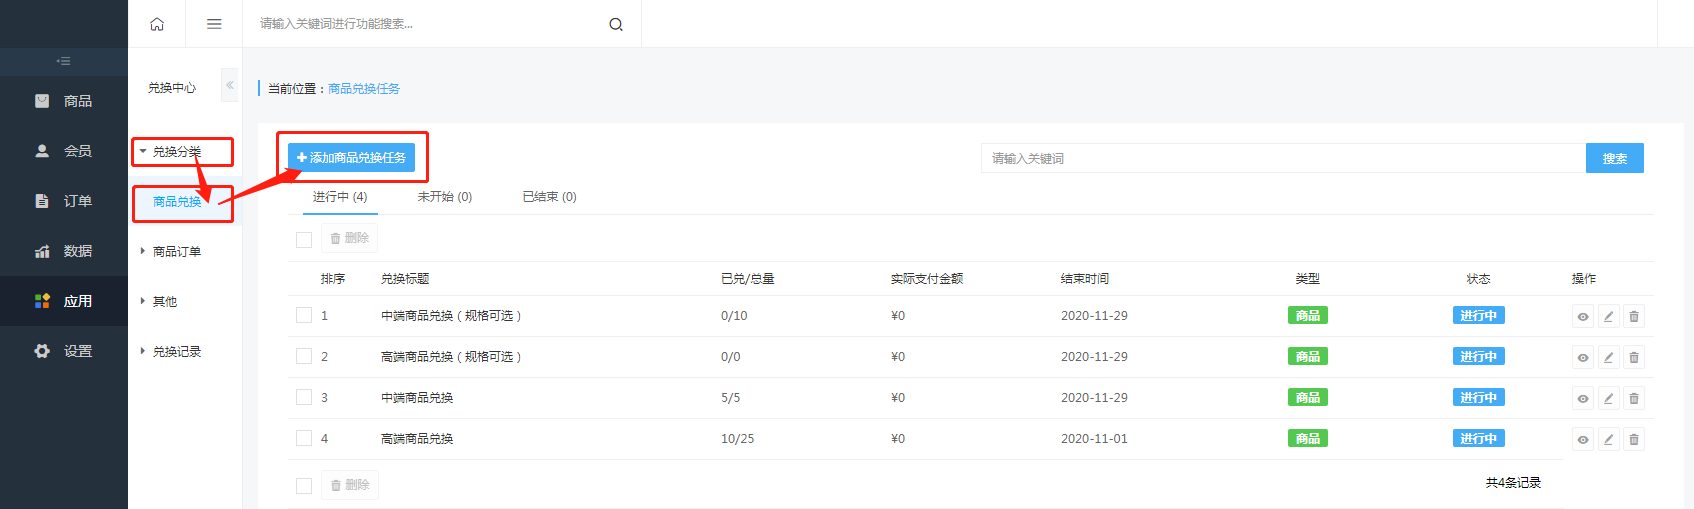Image resolution: width=1694 pixels, height=509 pixels.
Task: Switch to the 未开始 (0) tab
Action: tap(445, 197)
